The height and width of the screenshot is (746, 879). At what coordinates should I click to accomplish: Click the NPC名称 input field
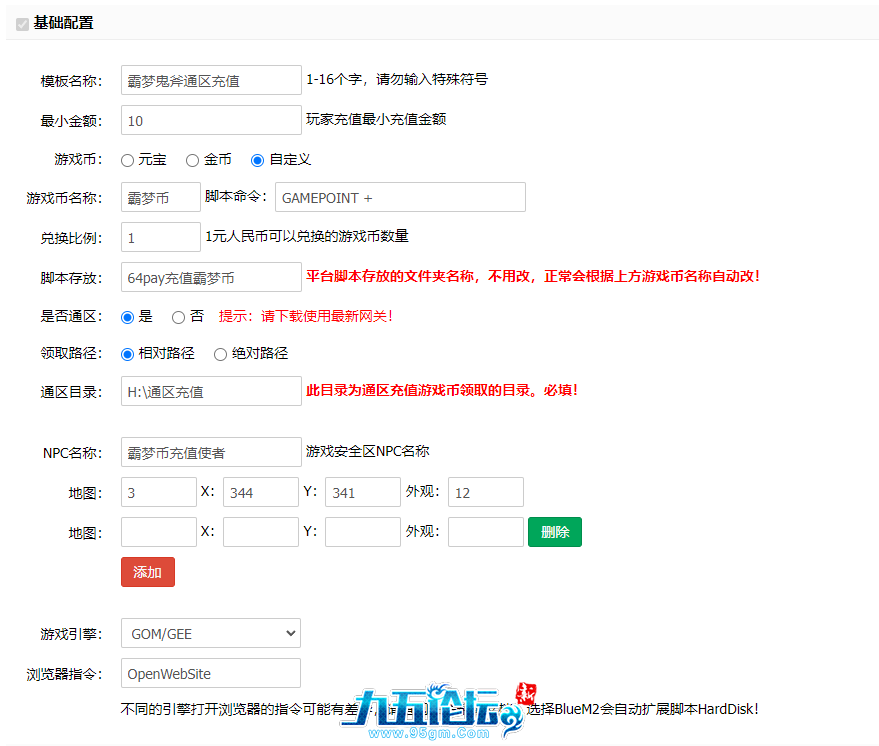coord(210,452)
